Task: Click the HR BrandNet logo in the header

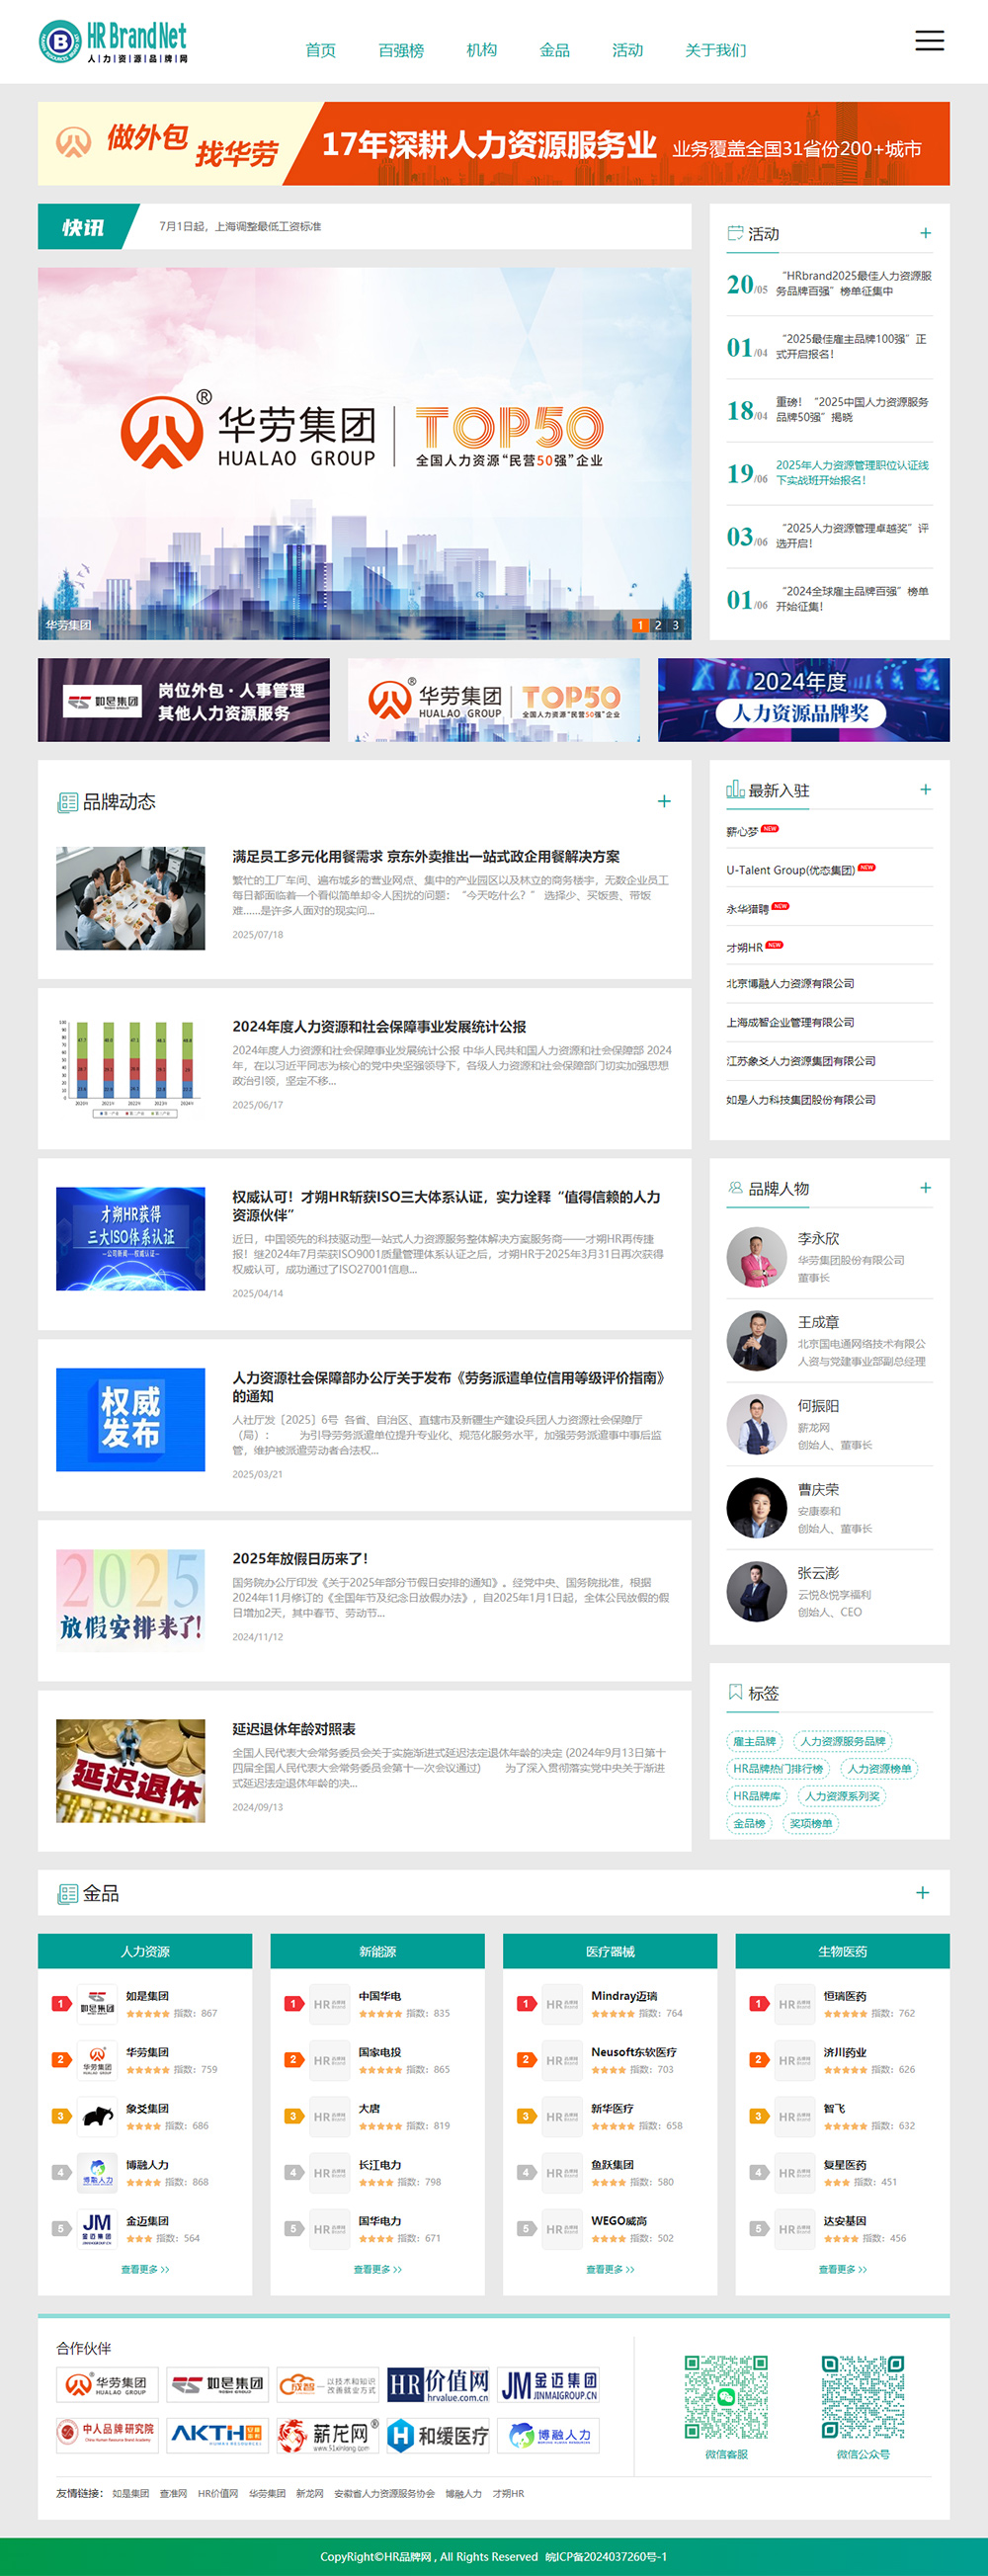Action: tap(113, 42)
